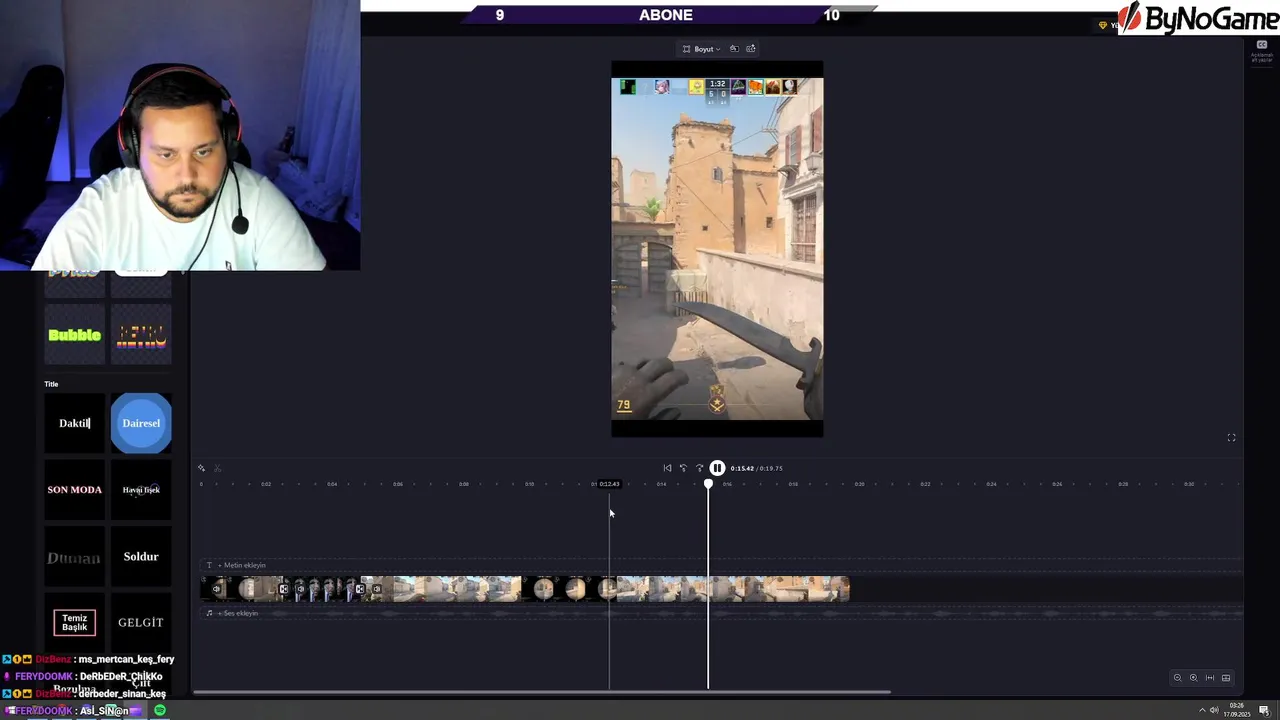Screen dimensions: 1280x720
Task: Zoom in the timeline
Action: [x=1193, y=678]
